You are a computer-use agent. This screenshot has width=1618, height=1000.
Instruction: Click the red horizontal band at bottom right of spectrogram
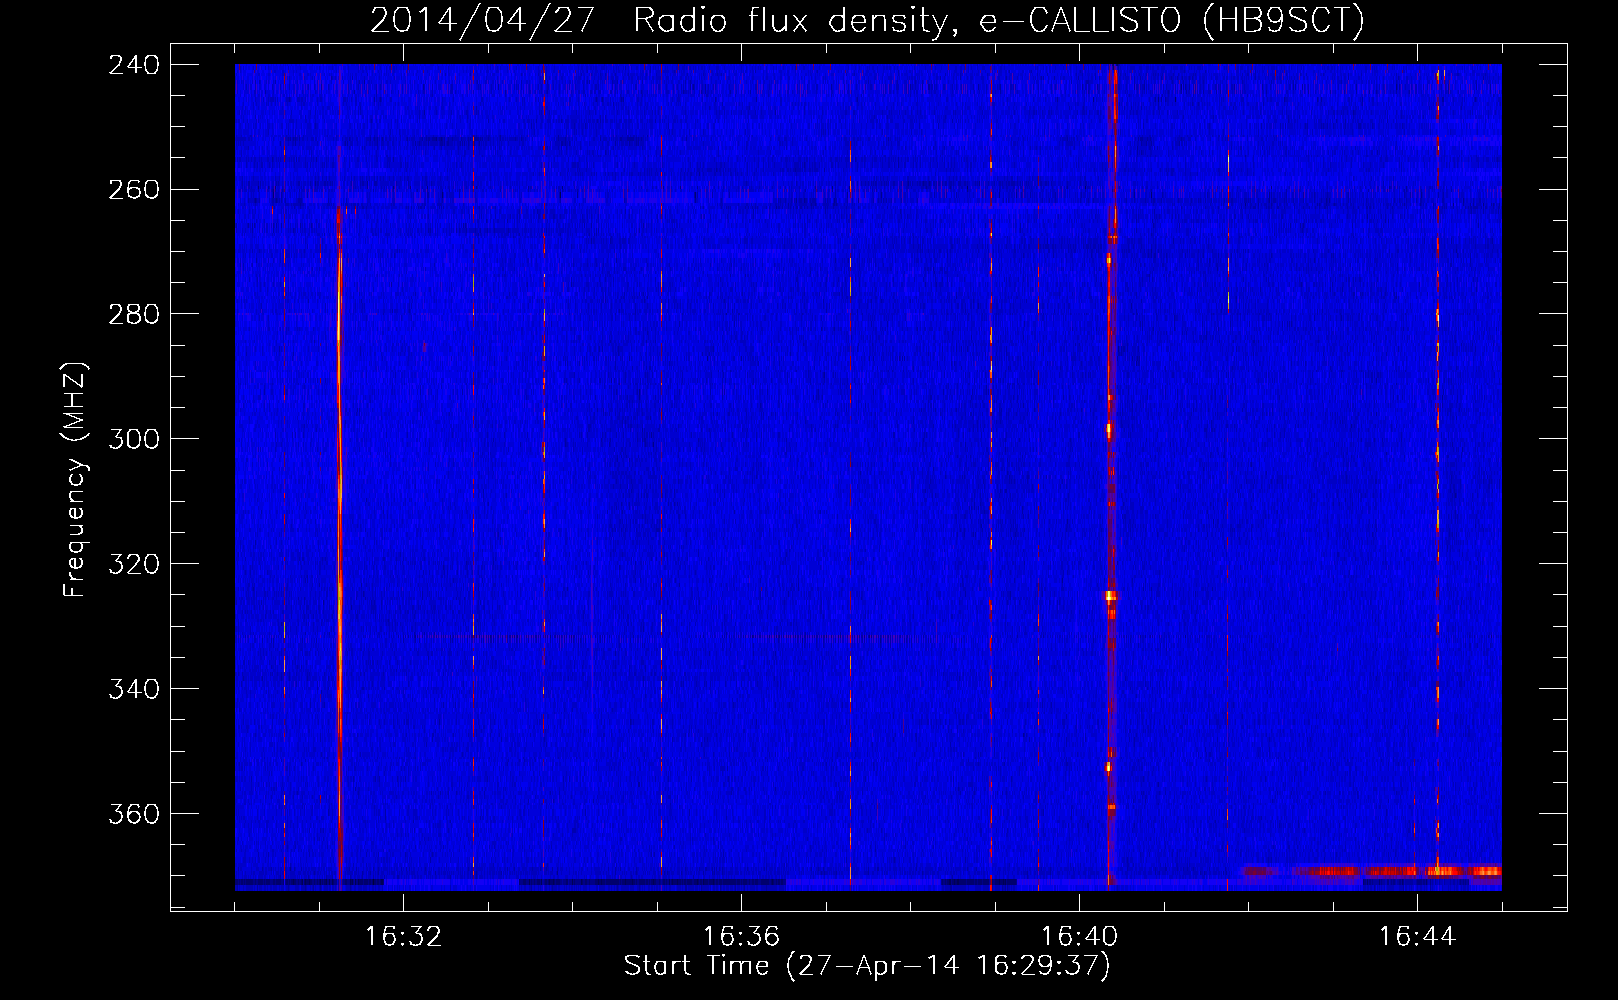pos(1372,872)
